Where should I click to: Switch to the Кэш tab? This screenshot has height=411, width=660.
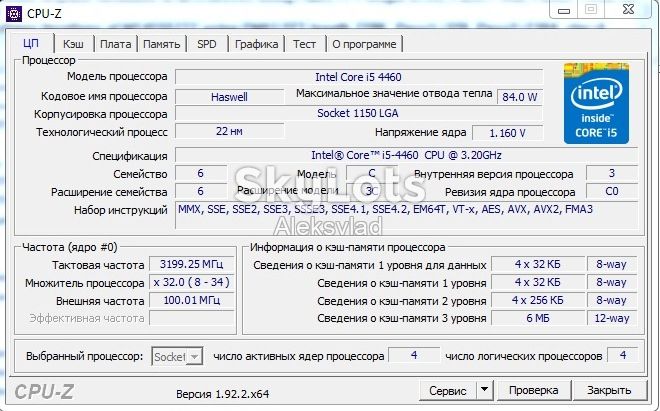click(x=73, y=44)
